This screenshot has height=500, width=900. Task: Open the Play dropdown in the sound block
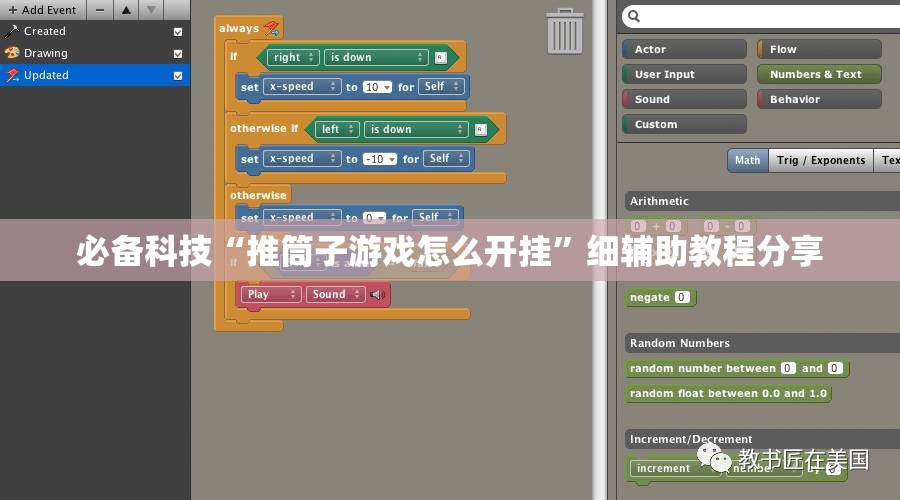(271, 294)
